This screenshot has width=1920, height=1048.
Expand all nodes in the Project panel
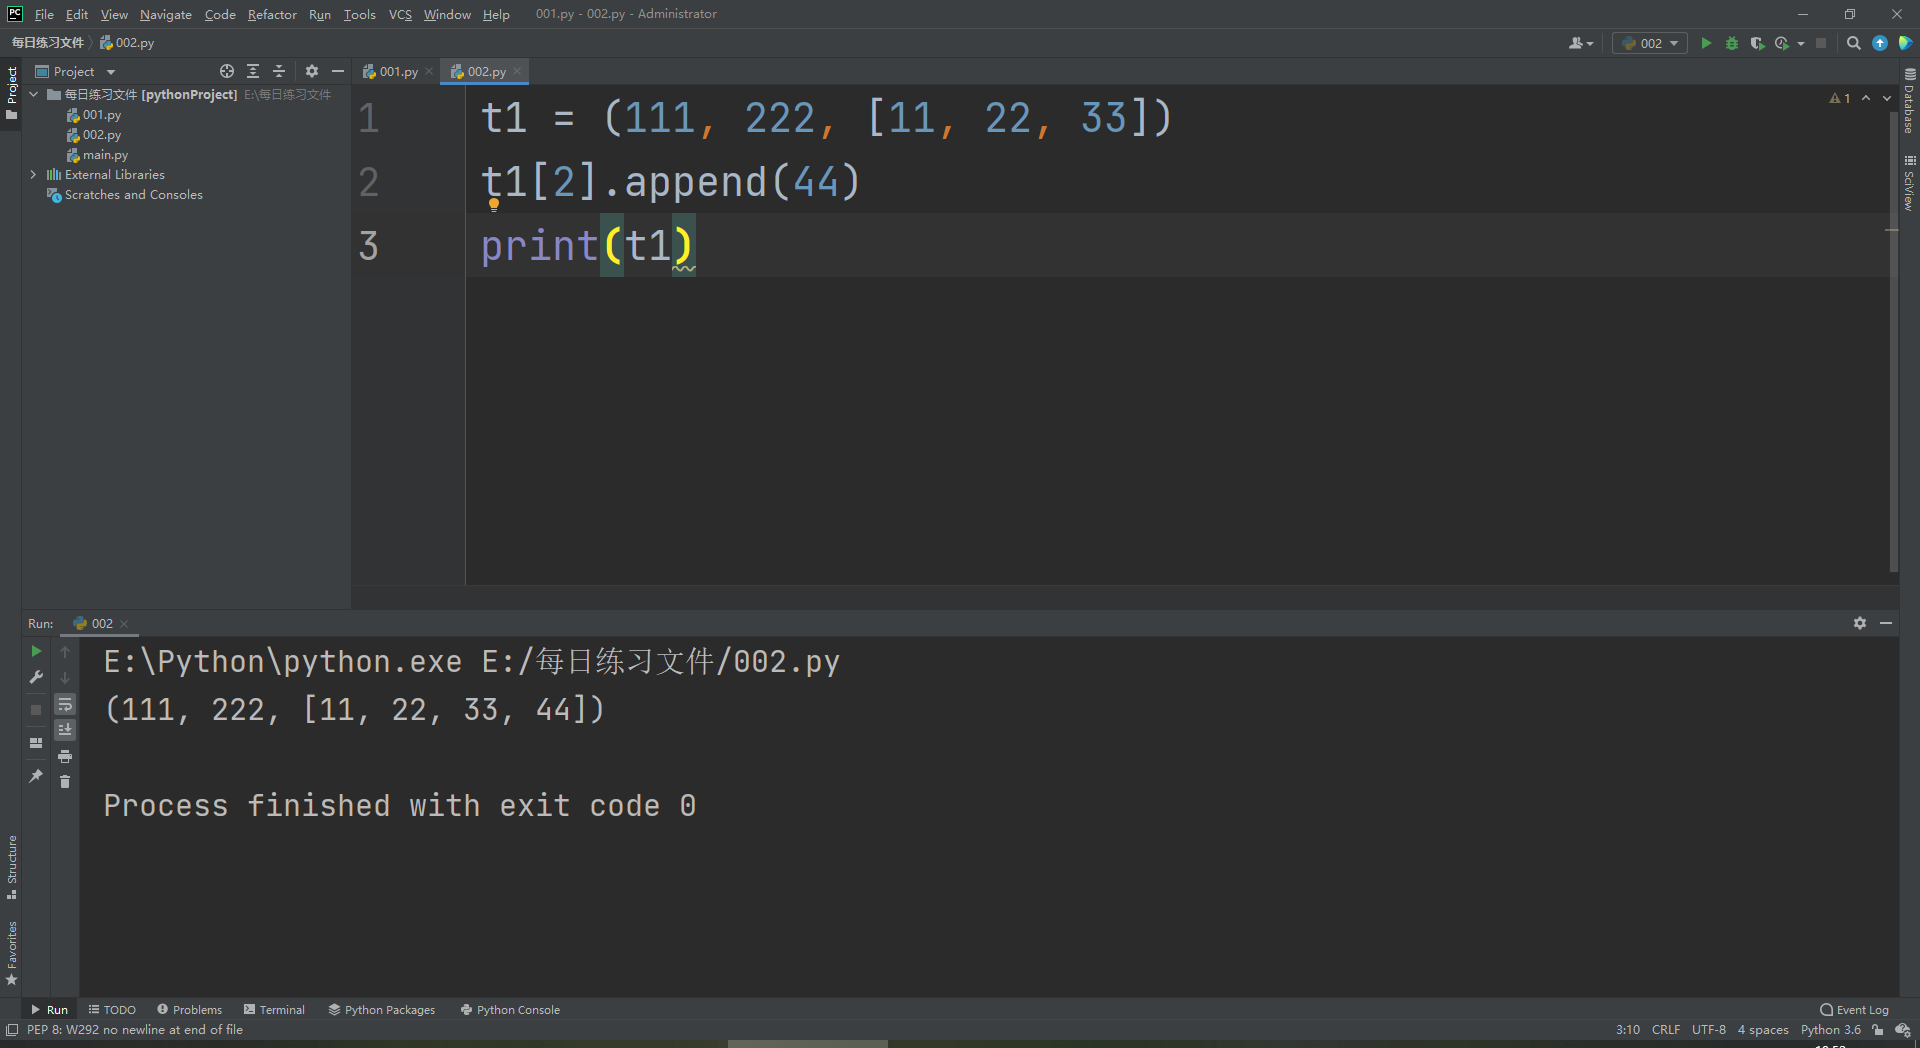coord(253,71)
